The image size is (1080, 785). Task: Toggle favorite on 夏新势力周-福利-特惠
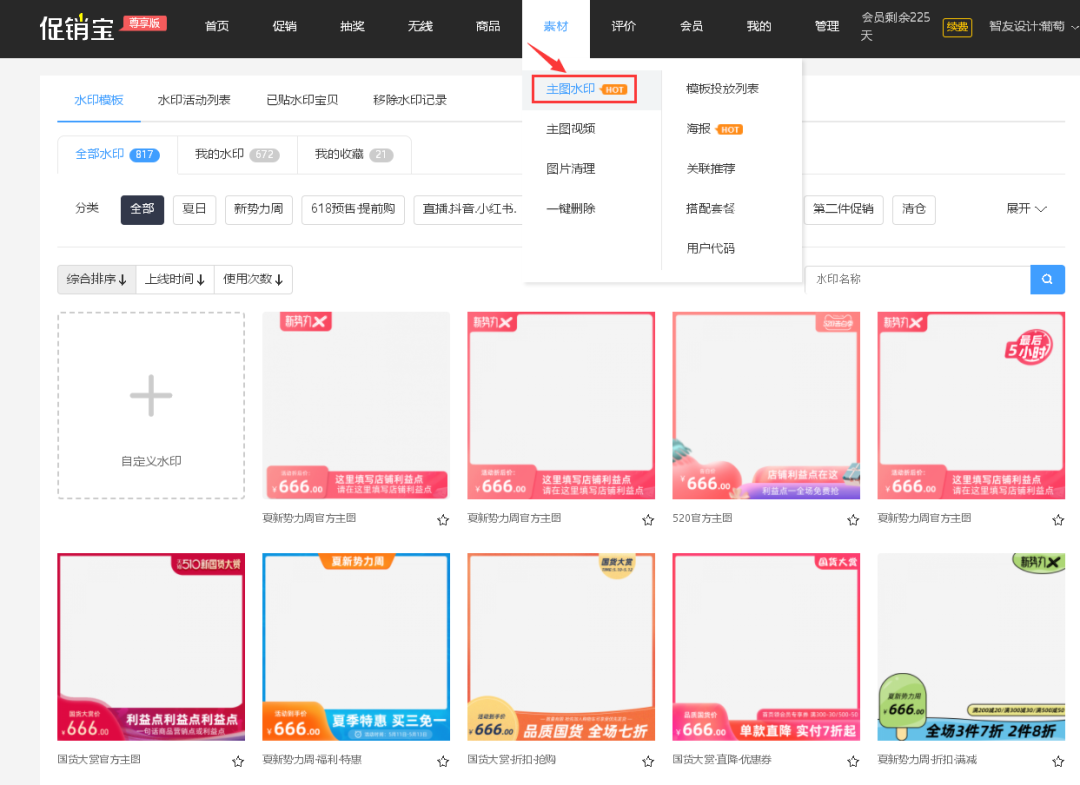(x=443, y=761)
